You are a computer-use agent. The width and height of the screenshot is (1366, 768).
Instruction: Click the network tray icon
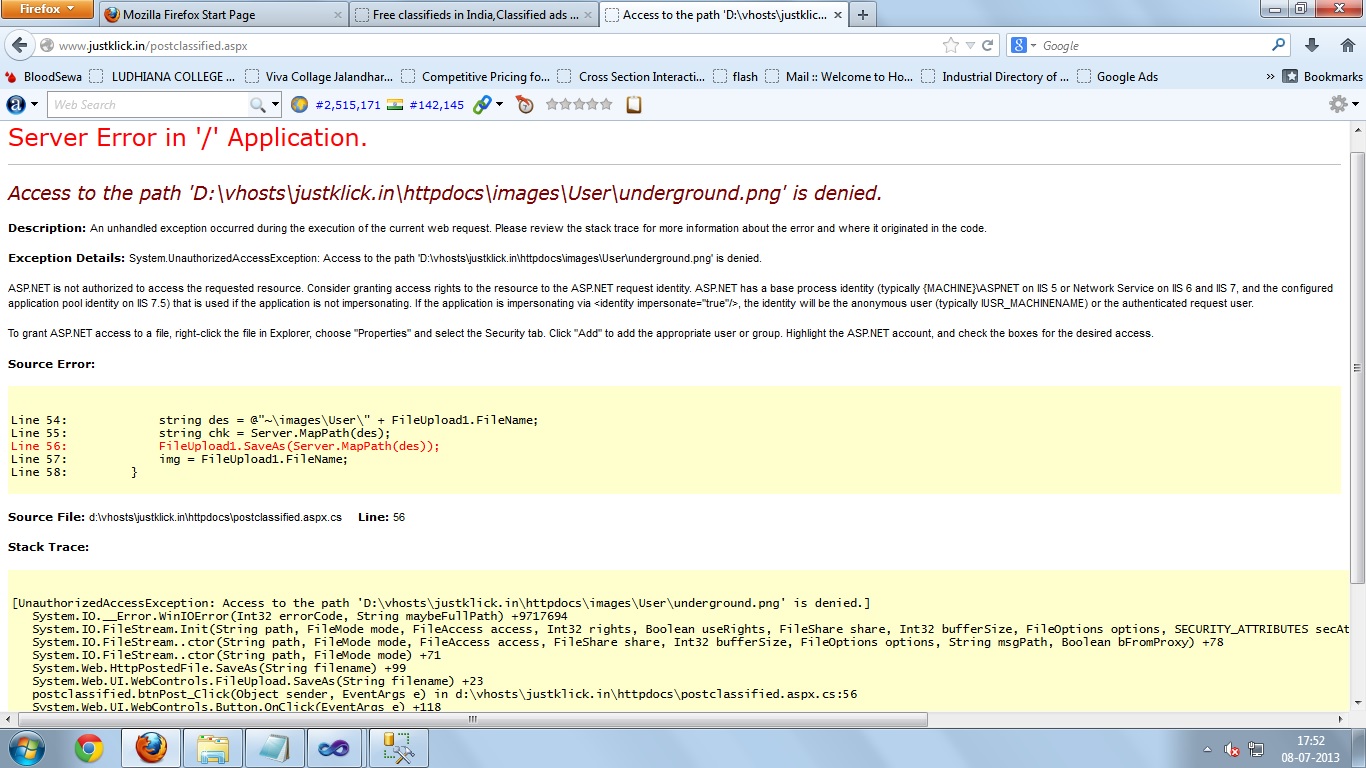[1256, 749]
